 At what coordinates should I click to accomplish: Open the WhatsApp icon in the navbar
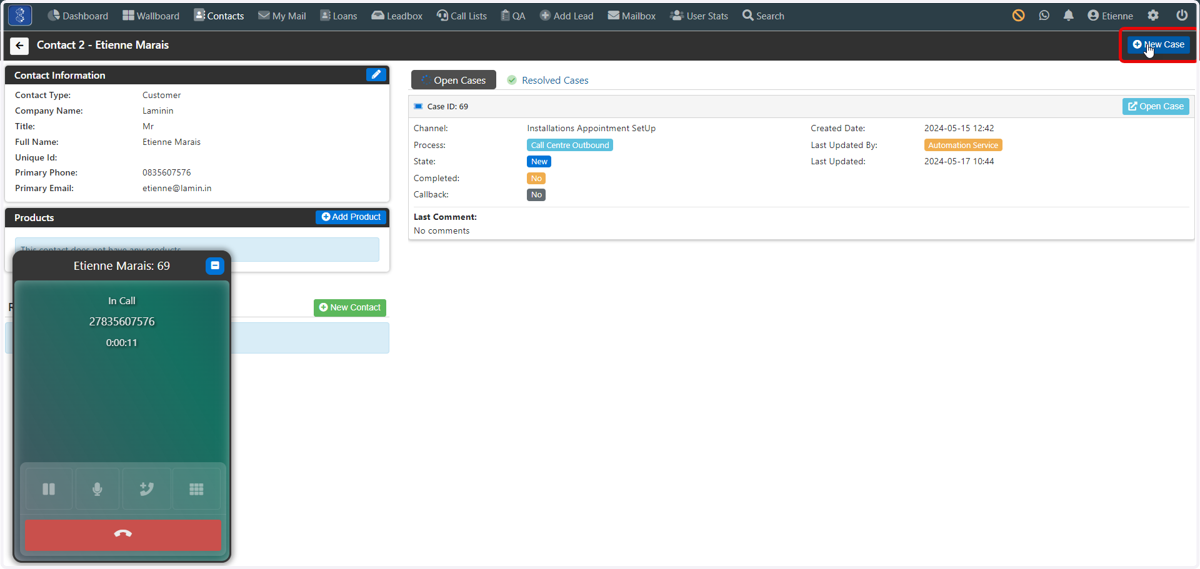[1044, 16]
